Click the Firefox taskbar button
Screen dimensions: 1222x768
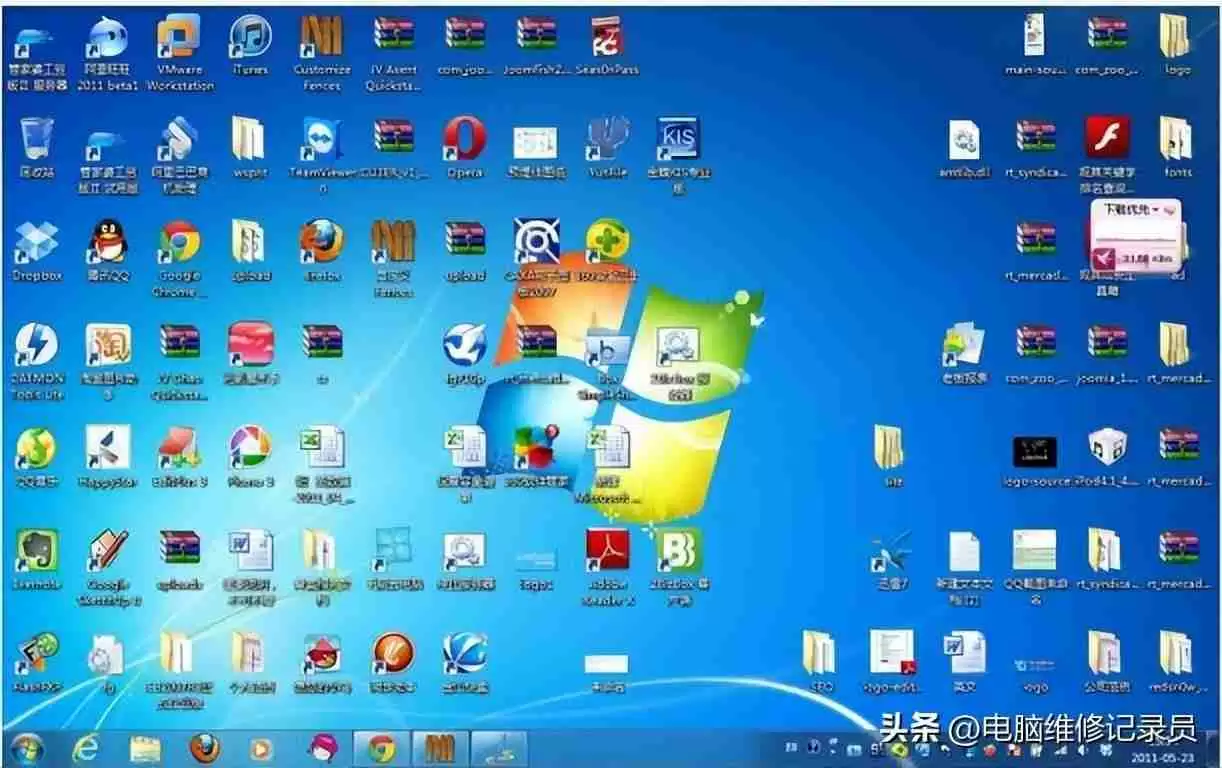(204, 748)
